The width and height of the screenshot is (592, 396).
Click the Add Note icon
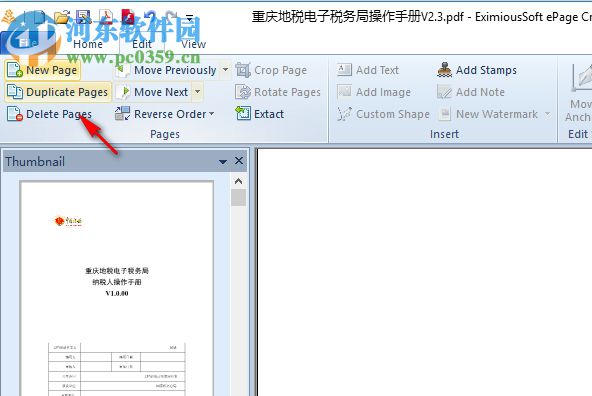444,92
